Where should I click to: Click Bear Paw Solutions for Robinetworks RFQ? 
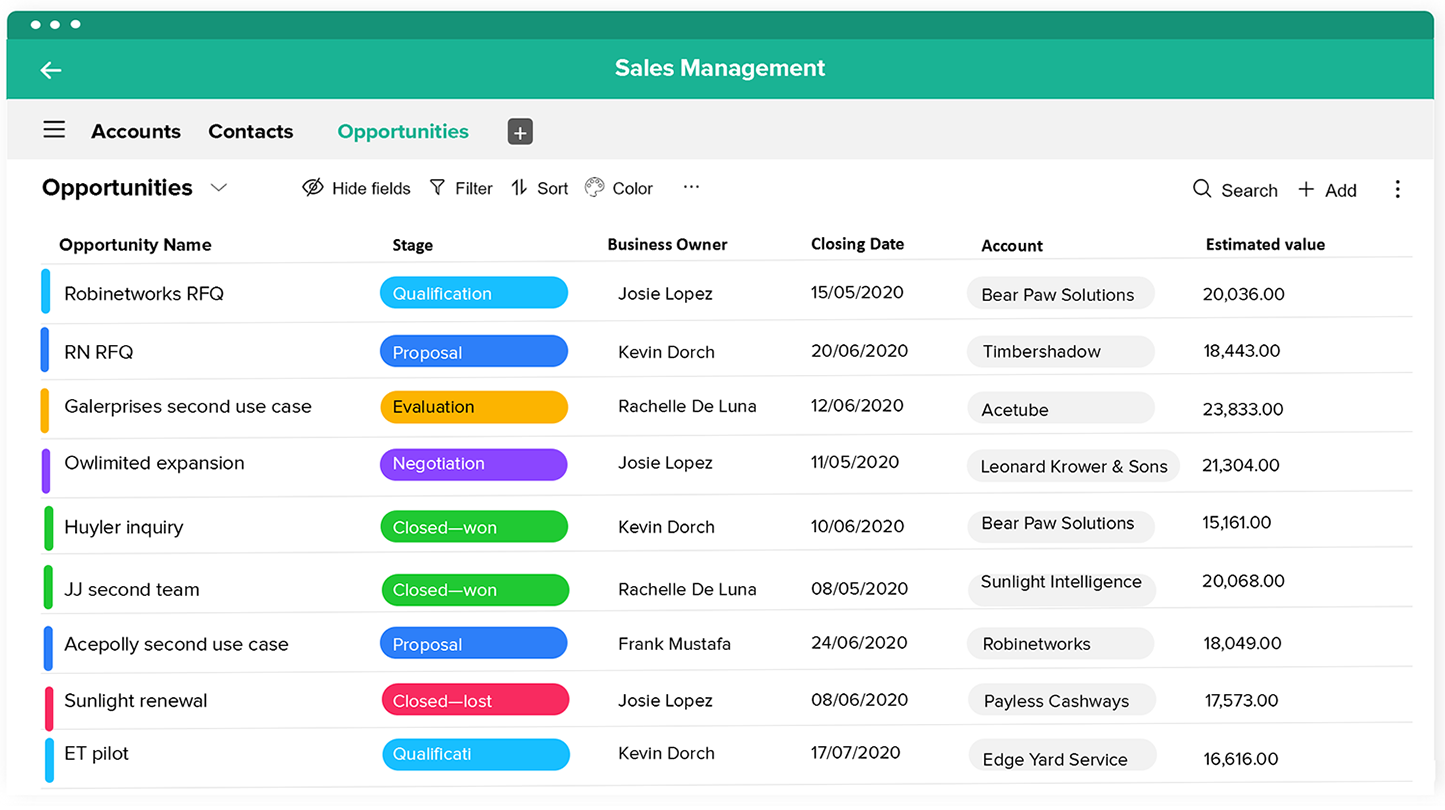coord(1060,294)
